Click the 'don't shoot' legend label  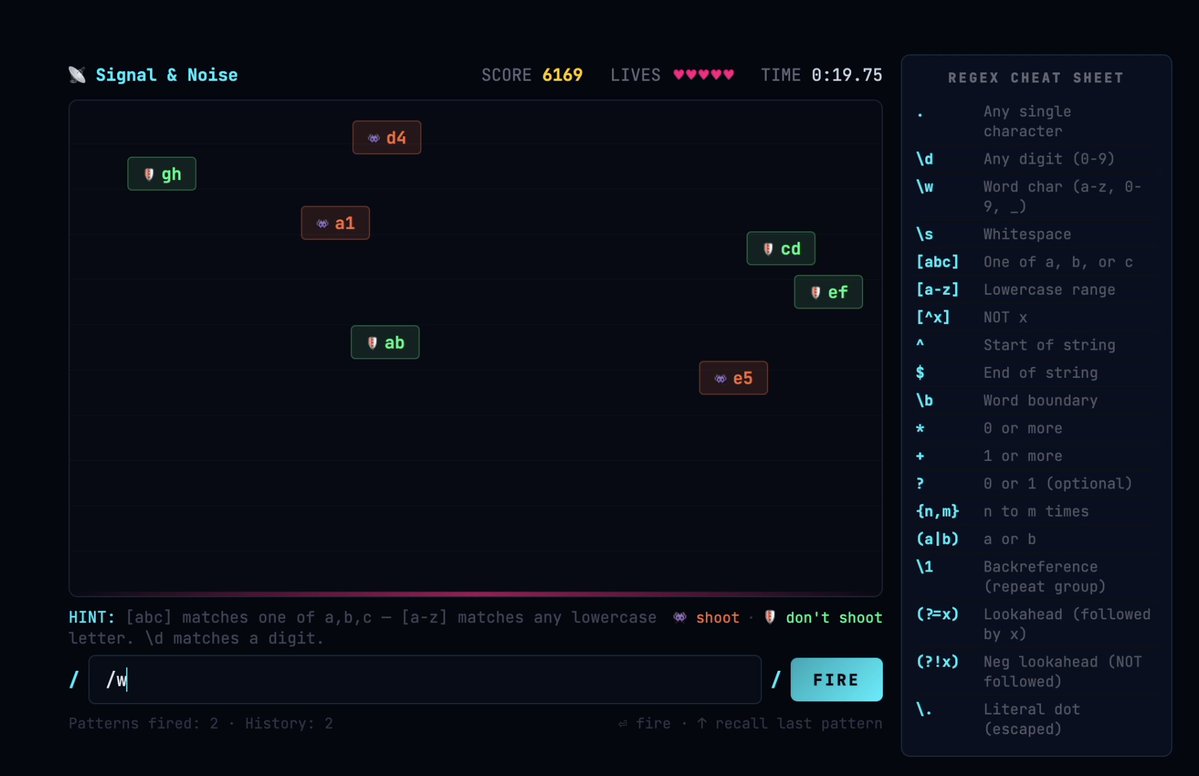pyautogui.click(x=833, y=617)
